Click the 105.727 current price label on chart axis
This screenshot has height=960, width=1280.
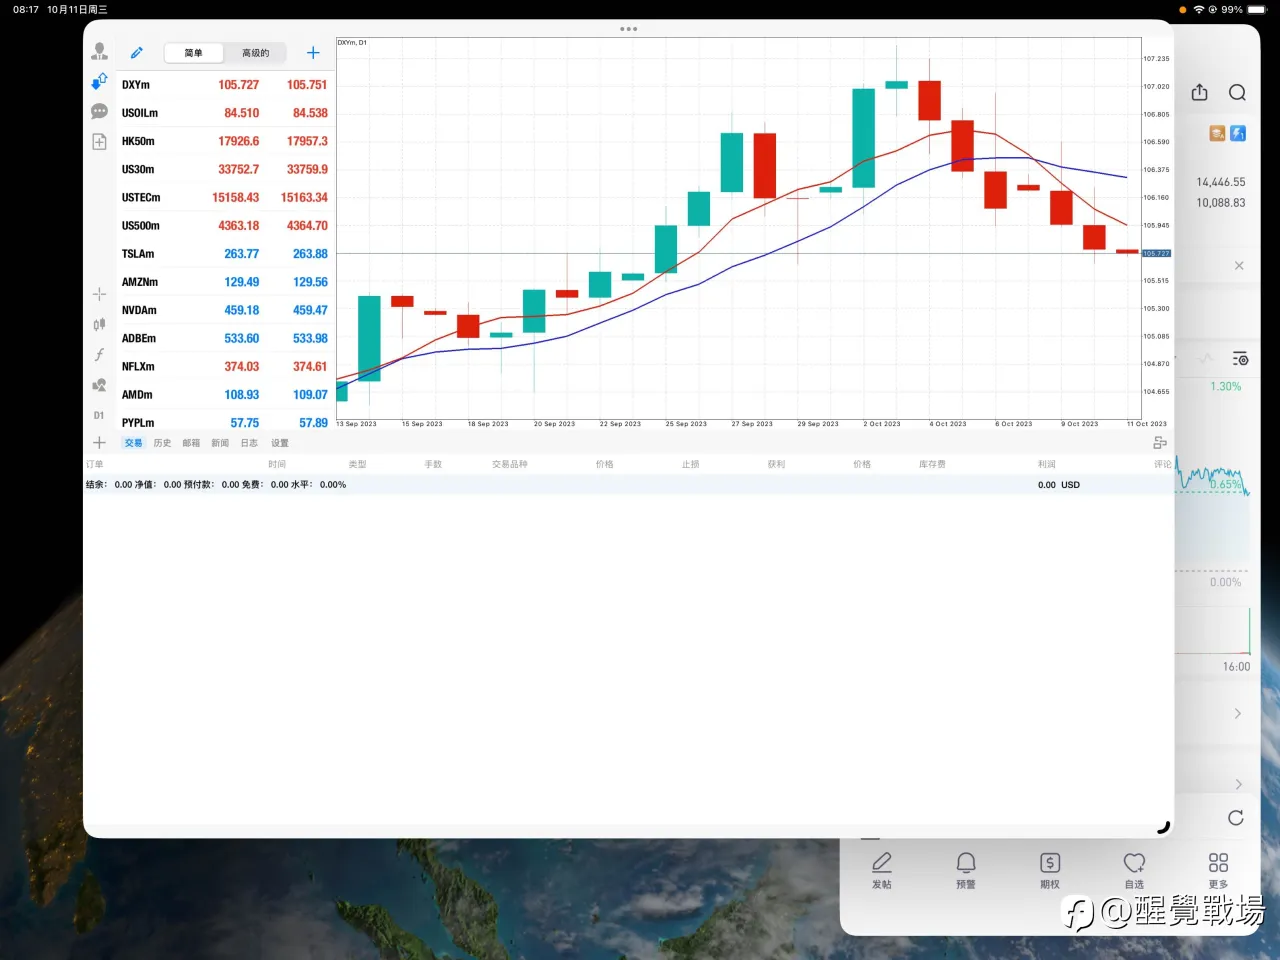(1156, 253)
